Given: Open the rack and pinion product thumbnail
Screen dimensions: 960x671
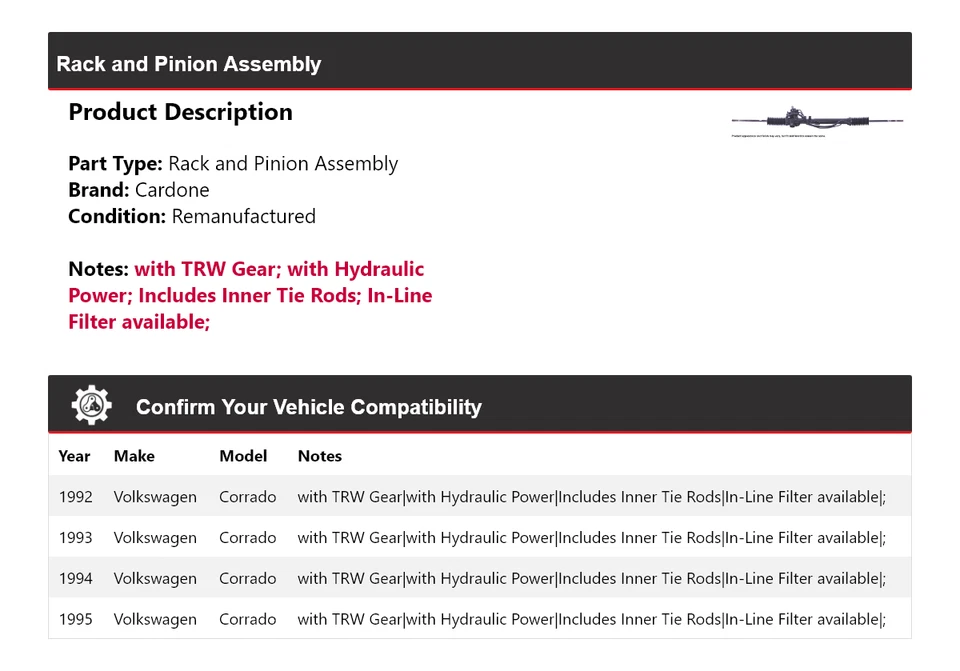Looking at the screenshot, I should tap(817, 121).
